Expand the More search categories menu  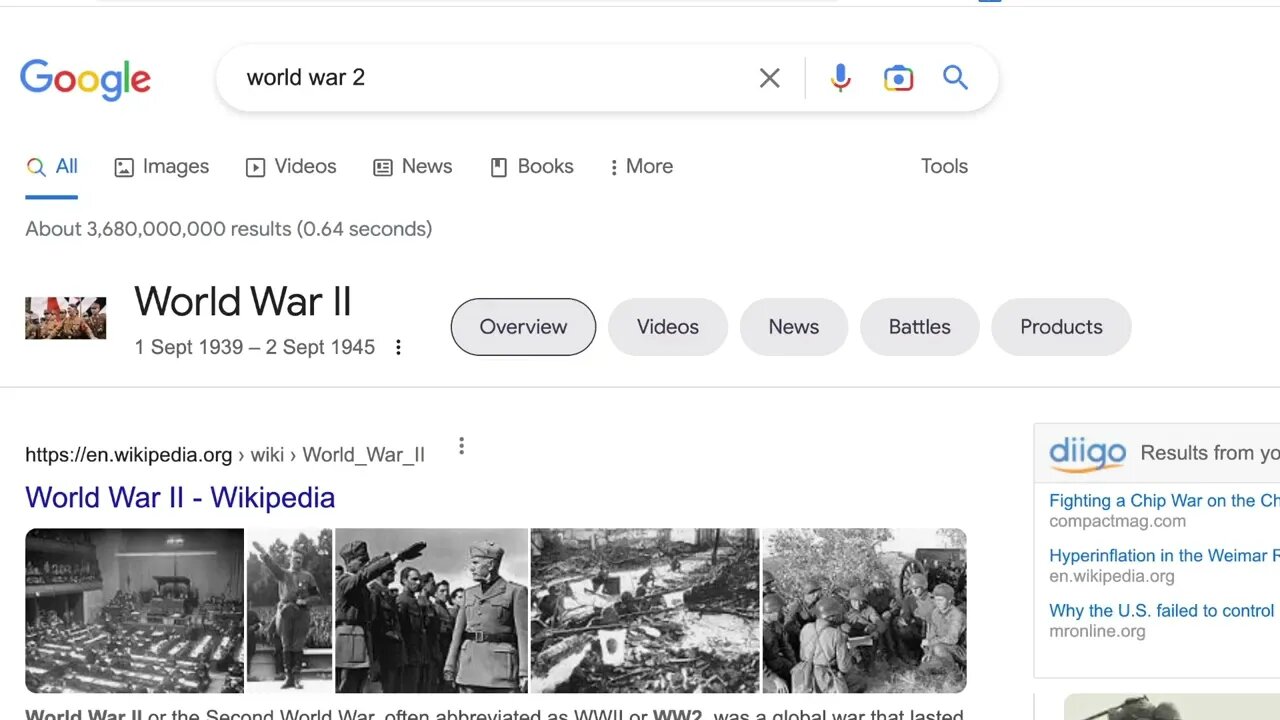[641, 167]
